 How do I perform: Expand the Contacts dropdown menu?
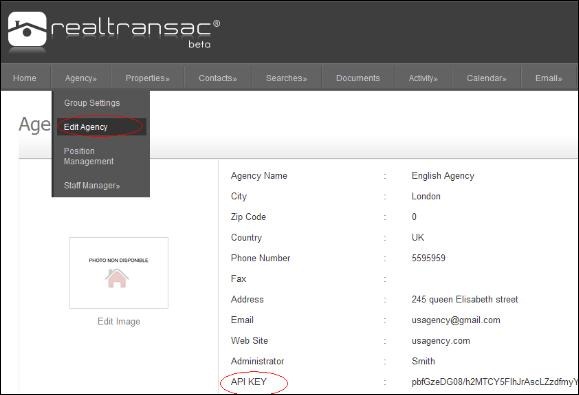(x=217, y=78)
